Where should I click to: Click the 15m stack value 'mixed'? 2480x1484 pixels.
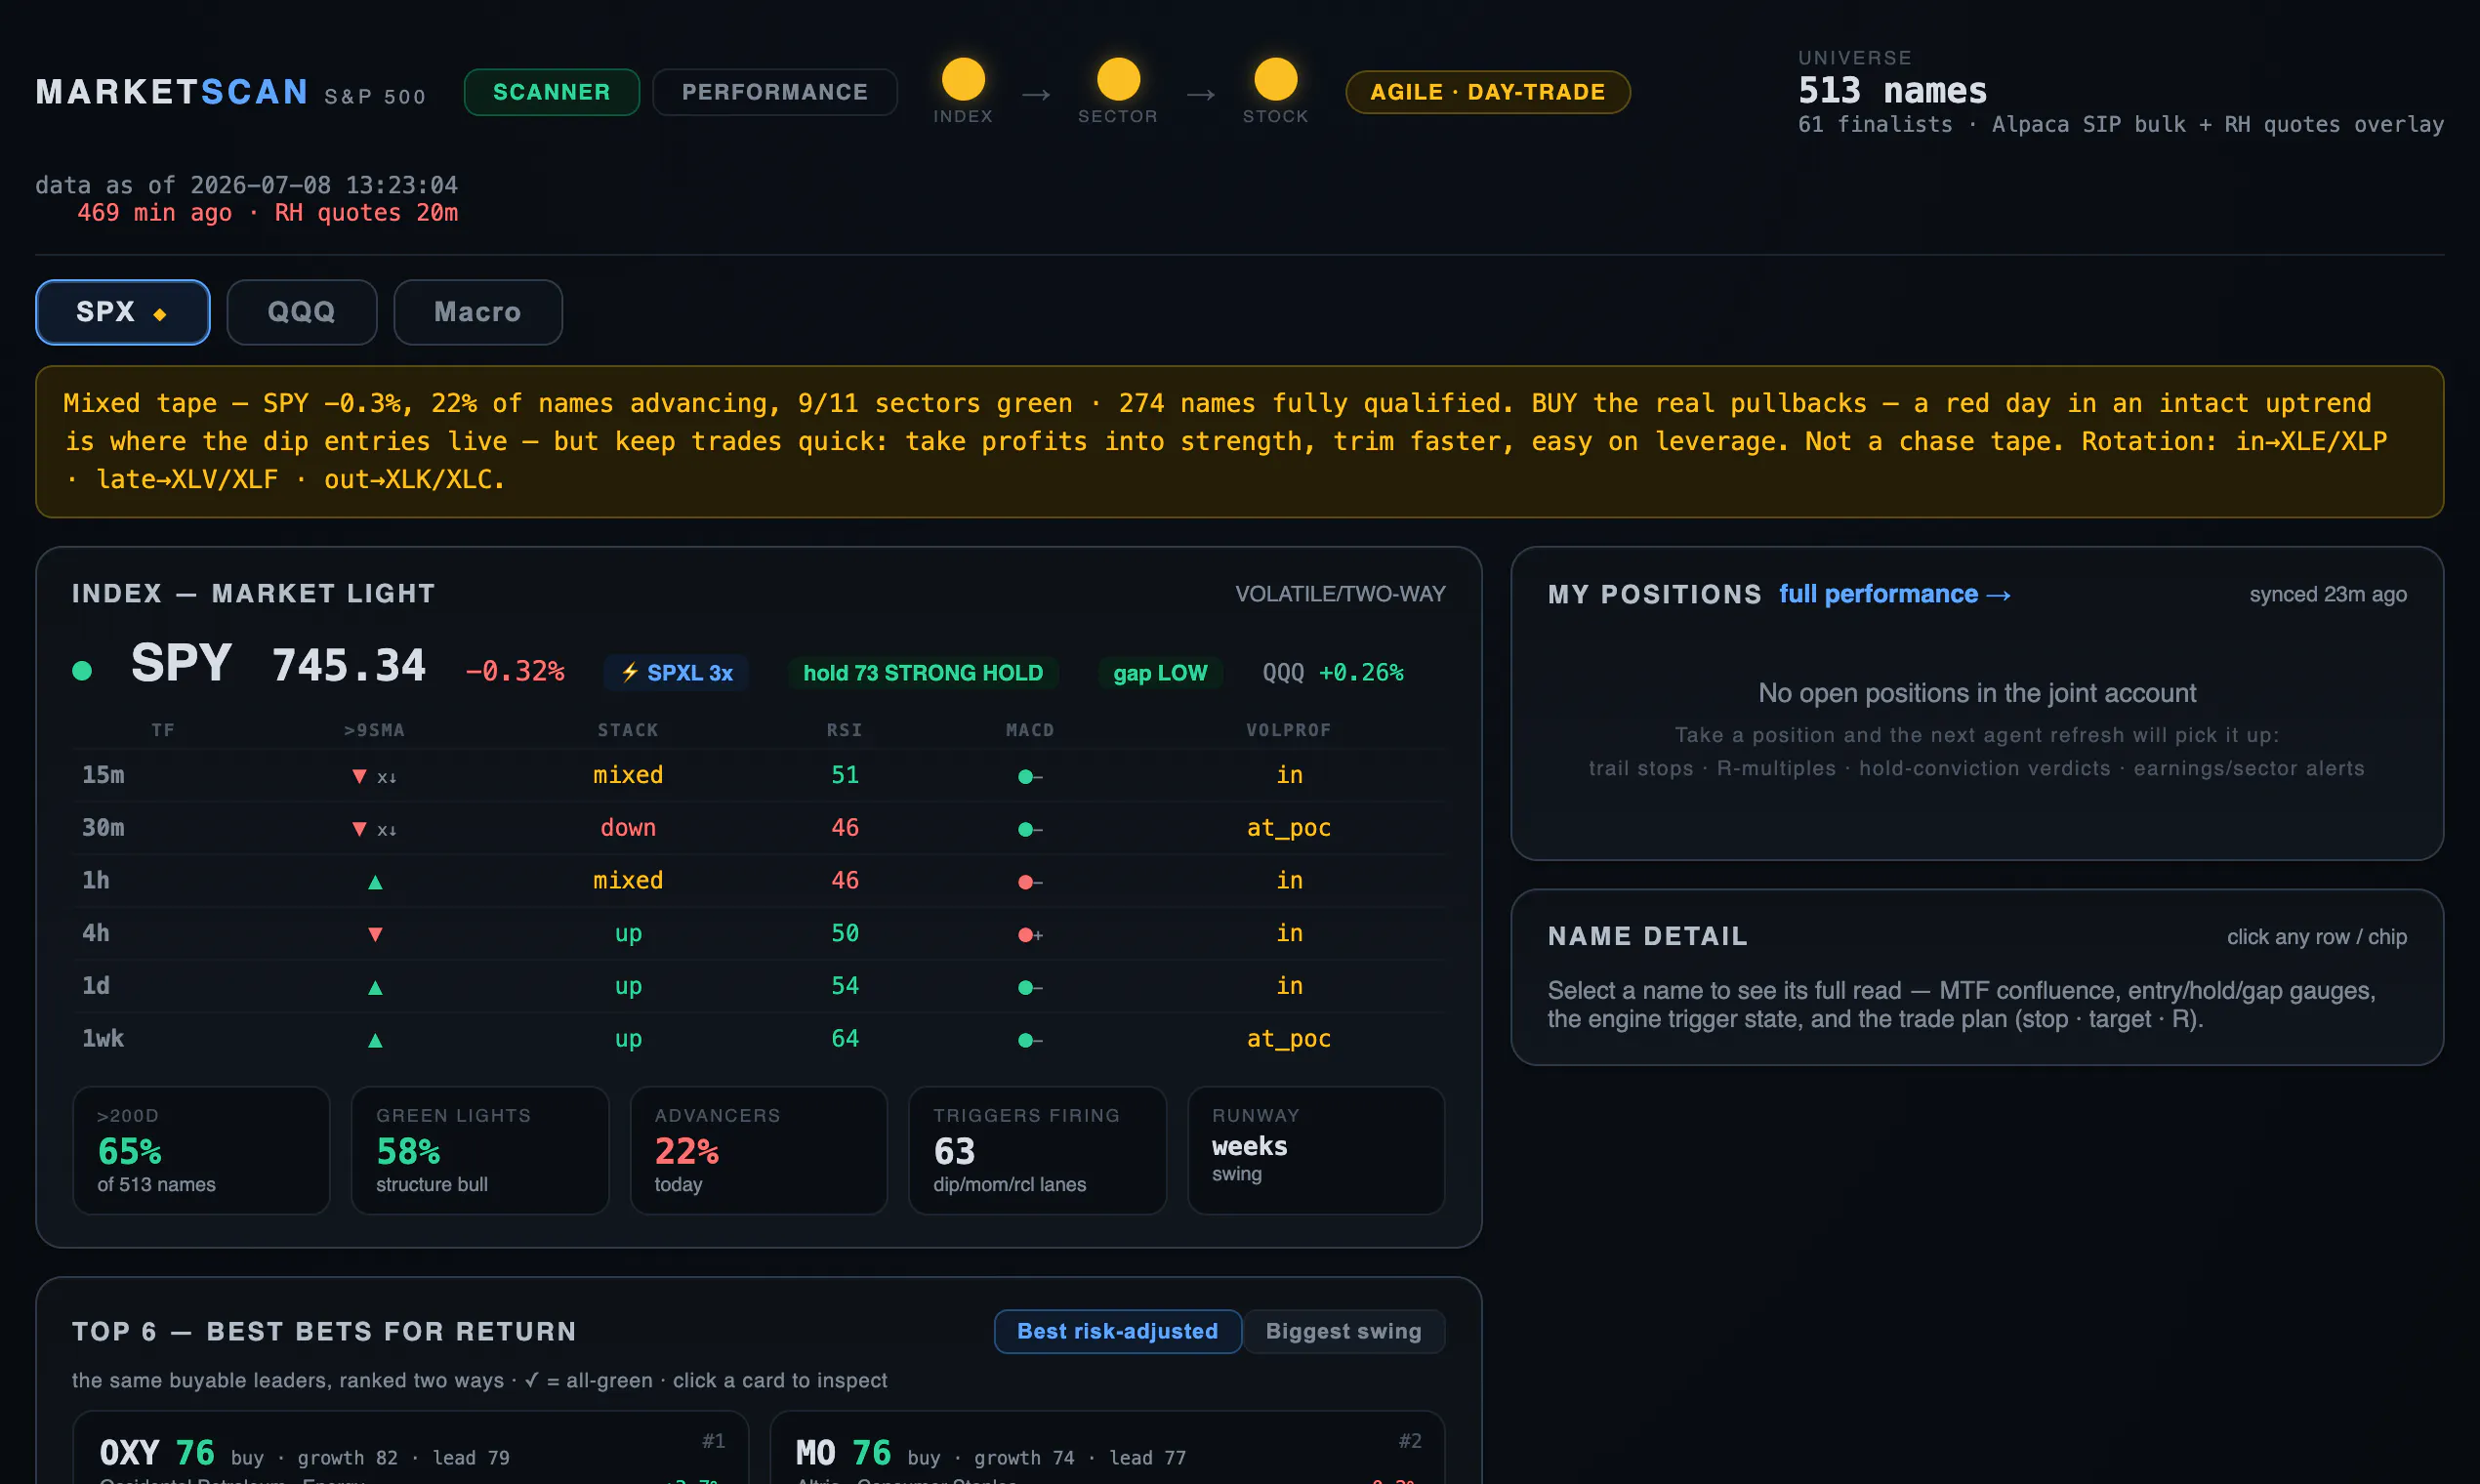point(628,775)
